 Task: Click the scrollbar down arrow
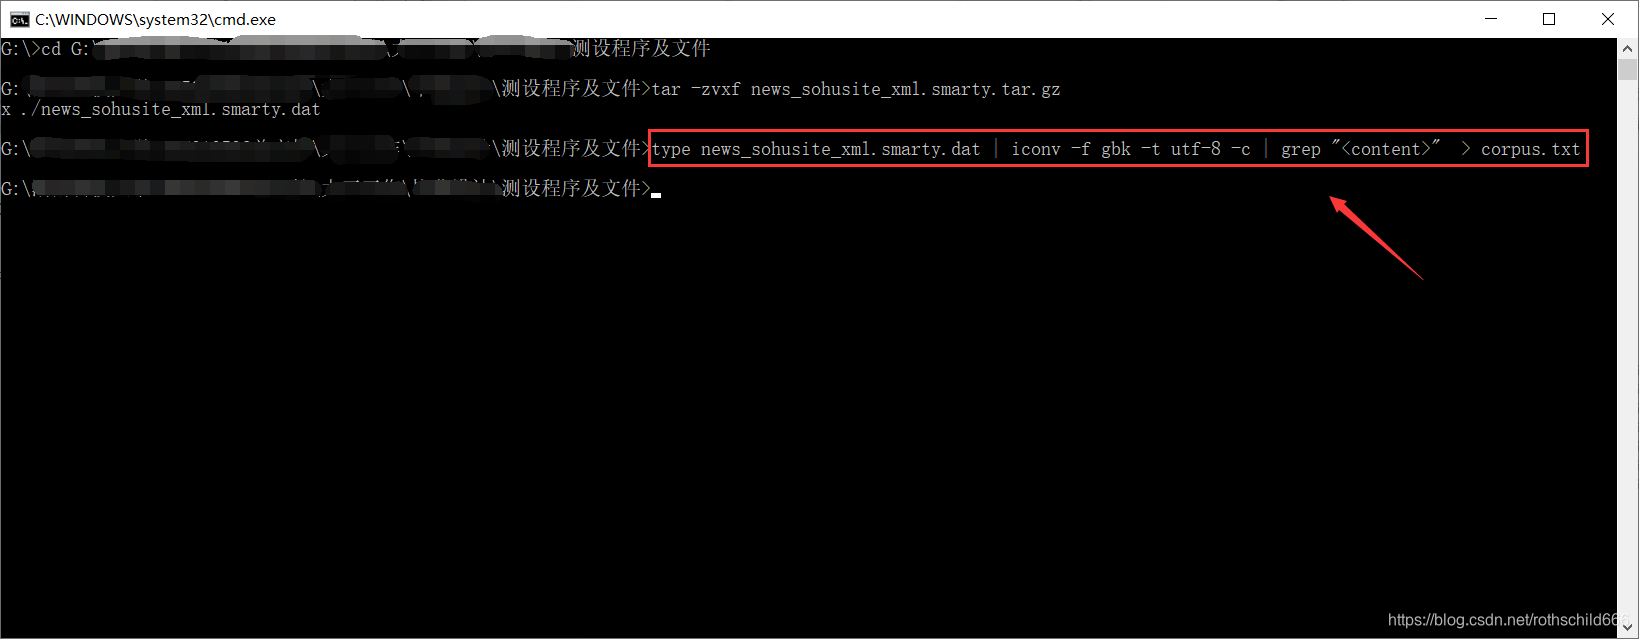[x=1628, y=628]
